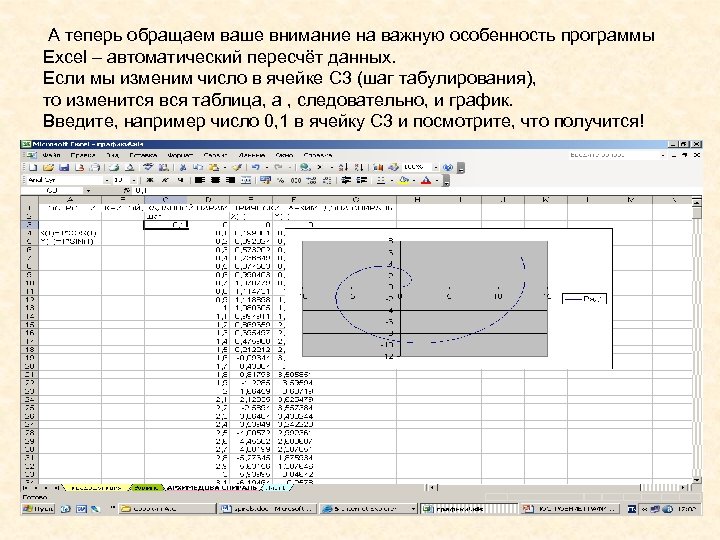Decrease indent in the Formatting toolbar

click(346, 180)
